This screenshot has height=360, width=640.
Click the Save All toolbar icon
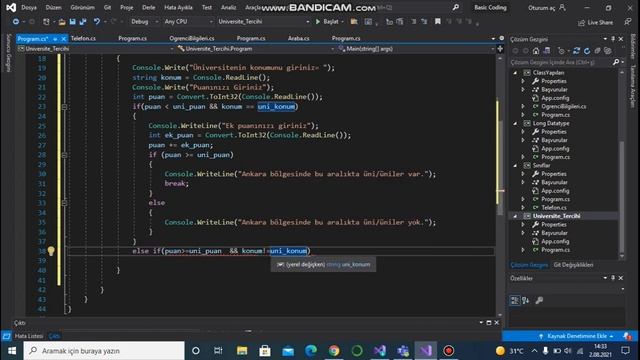pos(83,22)
